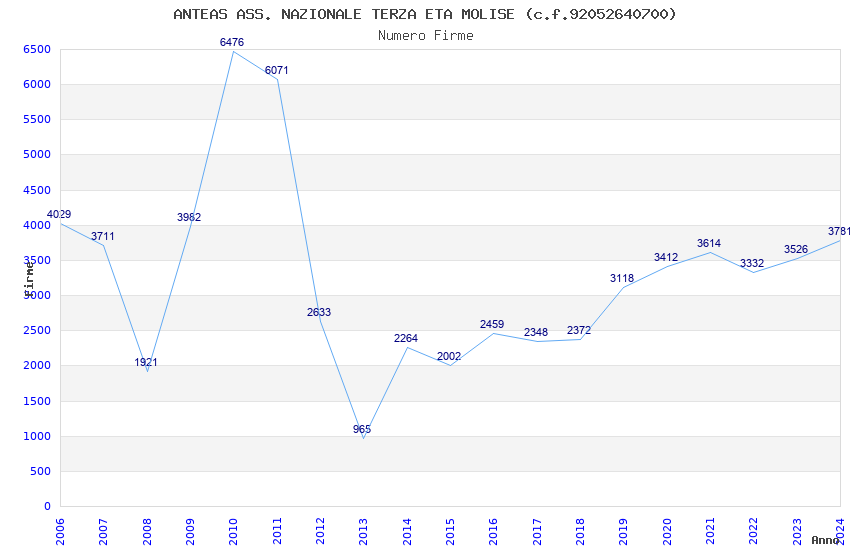Click the final data label 3781

coord(839,231)
